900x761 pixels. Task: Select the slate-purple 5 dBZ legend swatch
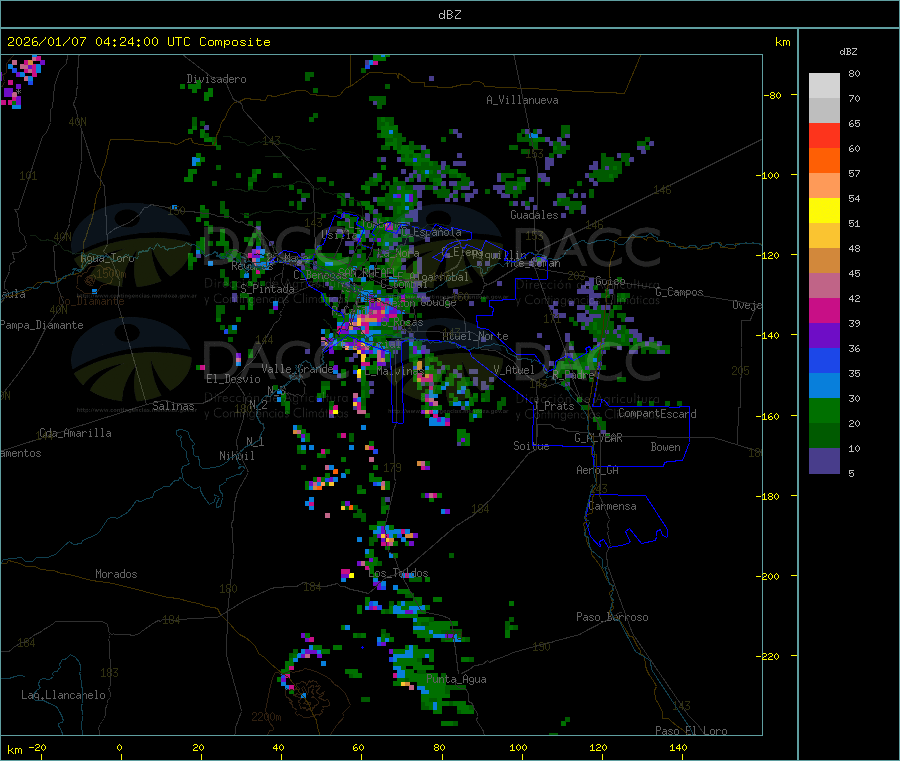(x=824, y=461)
